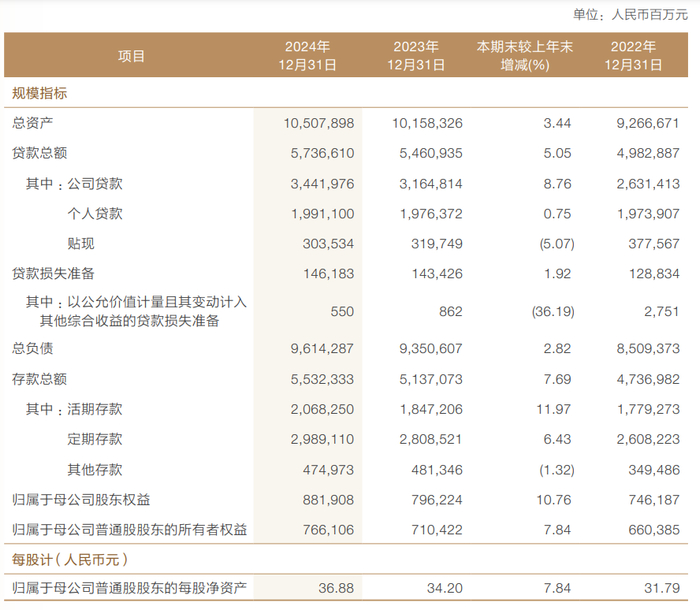700x610 pixels.
Task: Click the 2023年12月31日 column header
Action: pos(416,56)
